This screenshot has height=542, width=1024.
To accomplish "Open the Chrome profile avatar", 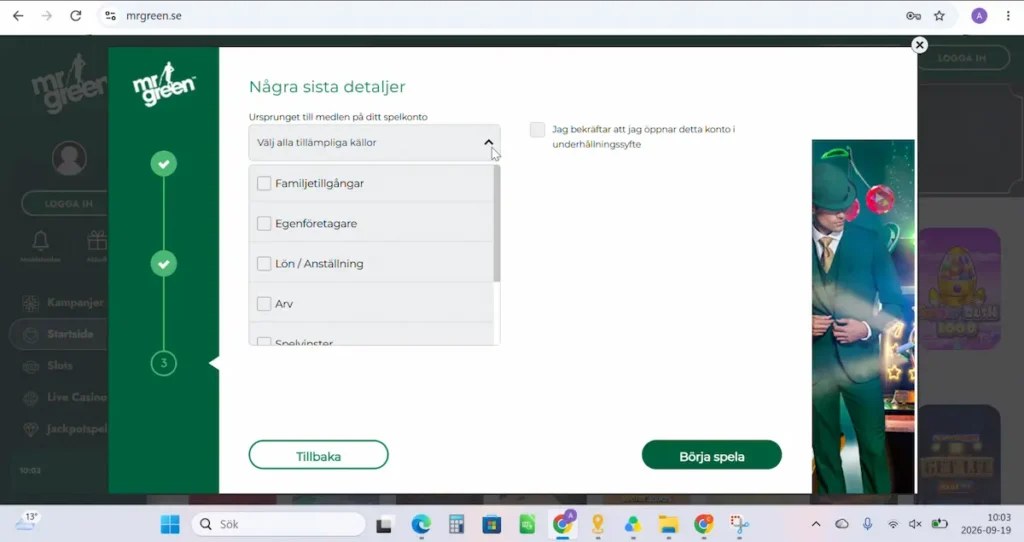I will [979, 16].
